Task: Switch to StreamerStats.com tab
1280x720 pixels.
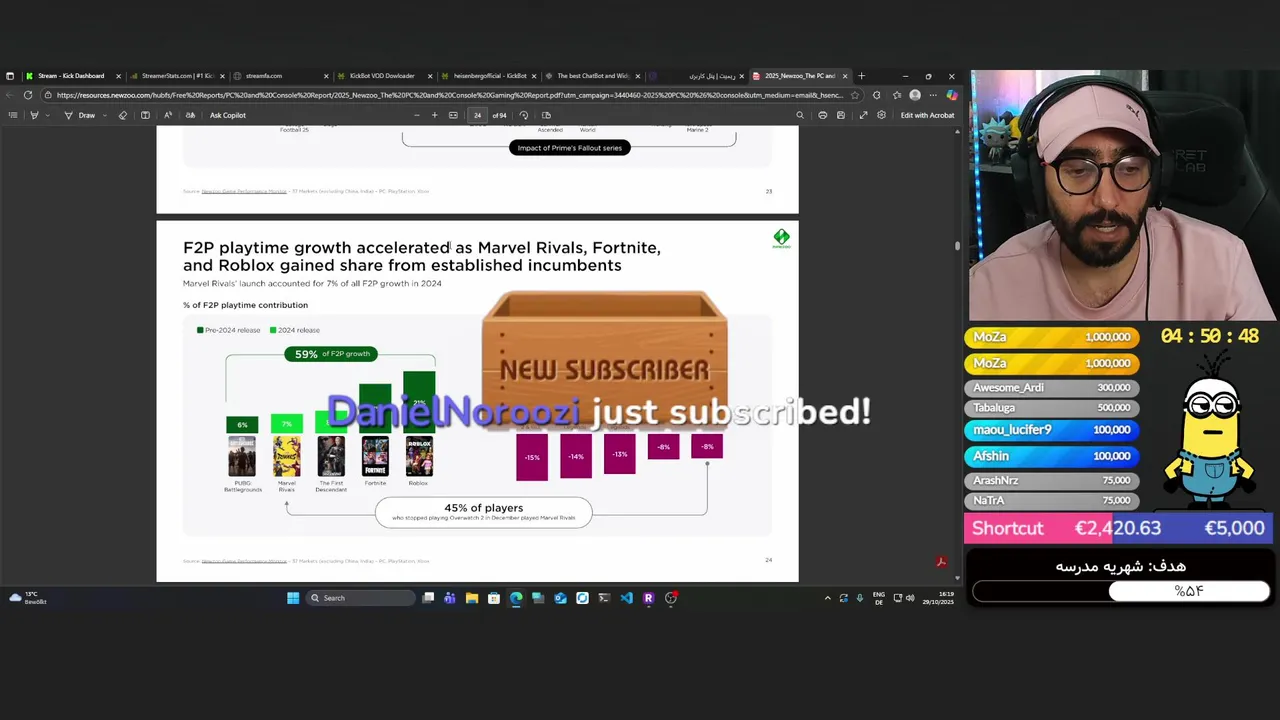Action: click(x=177, y=76)
